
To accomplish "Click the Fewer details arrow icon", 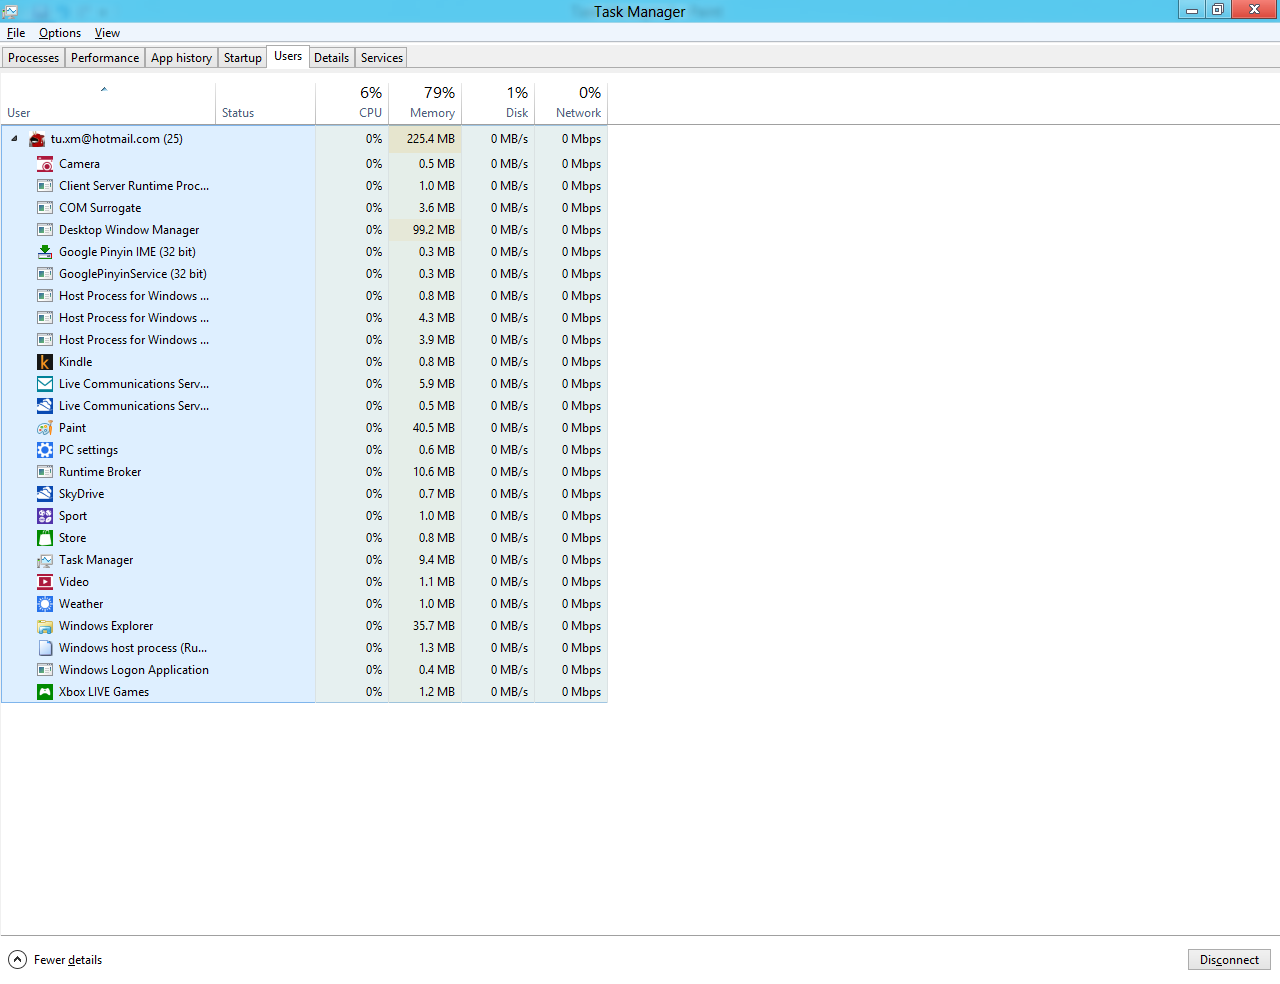I will pos(17,960).
